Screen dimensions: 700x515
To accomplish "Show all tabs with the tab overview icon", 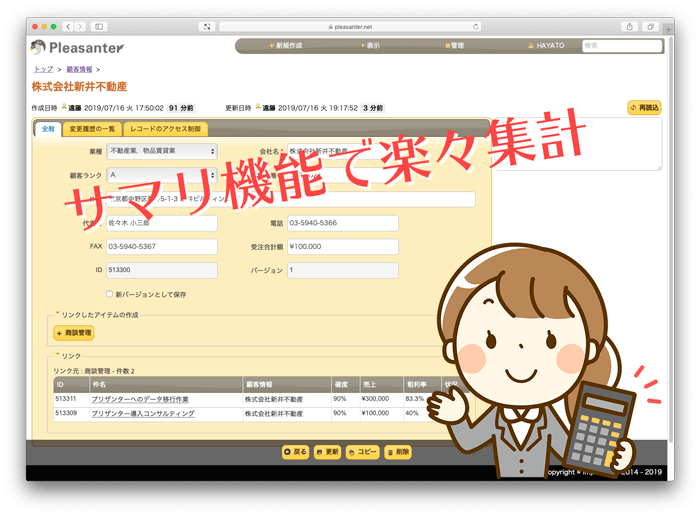I will coord(650,27).
